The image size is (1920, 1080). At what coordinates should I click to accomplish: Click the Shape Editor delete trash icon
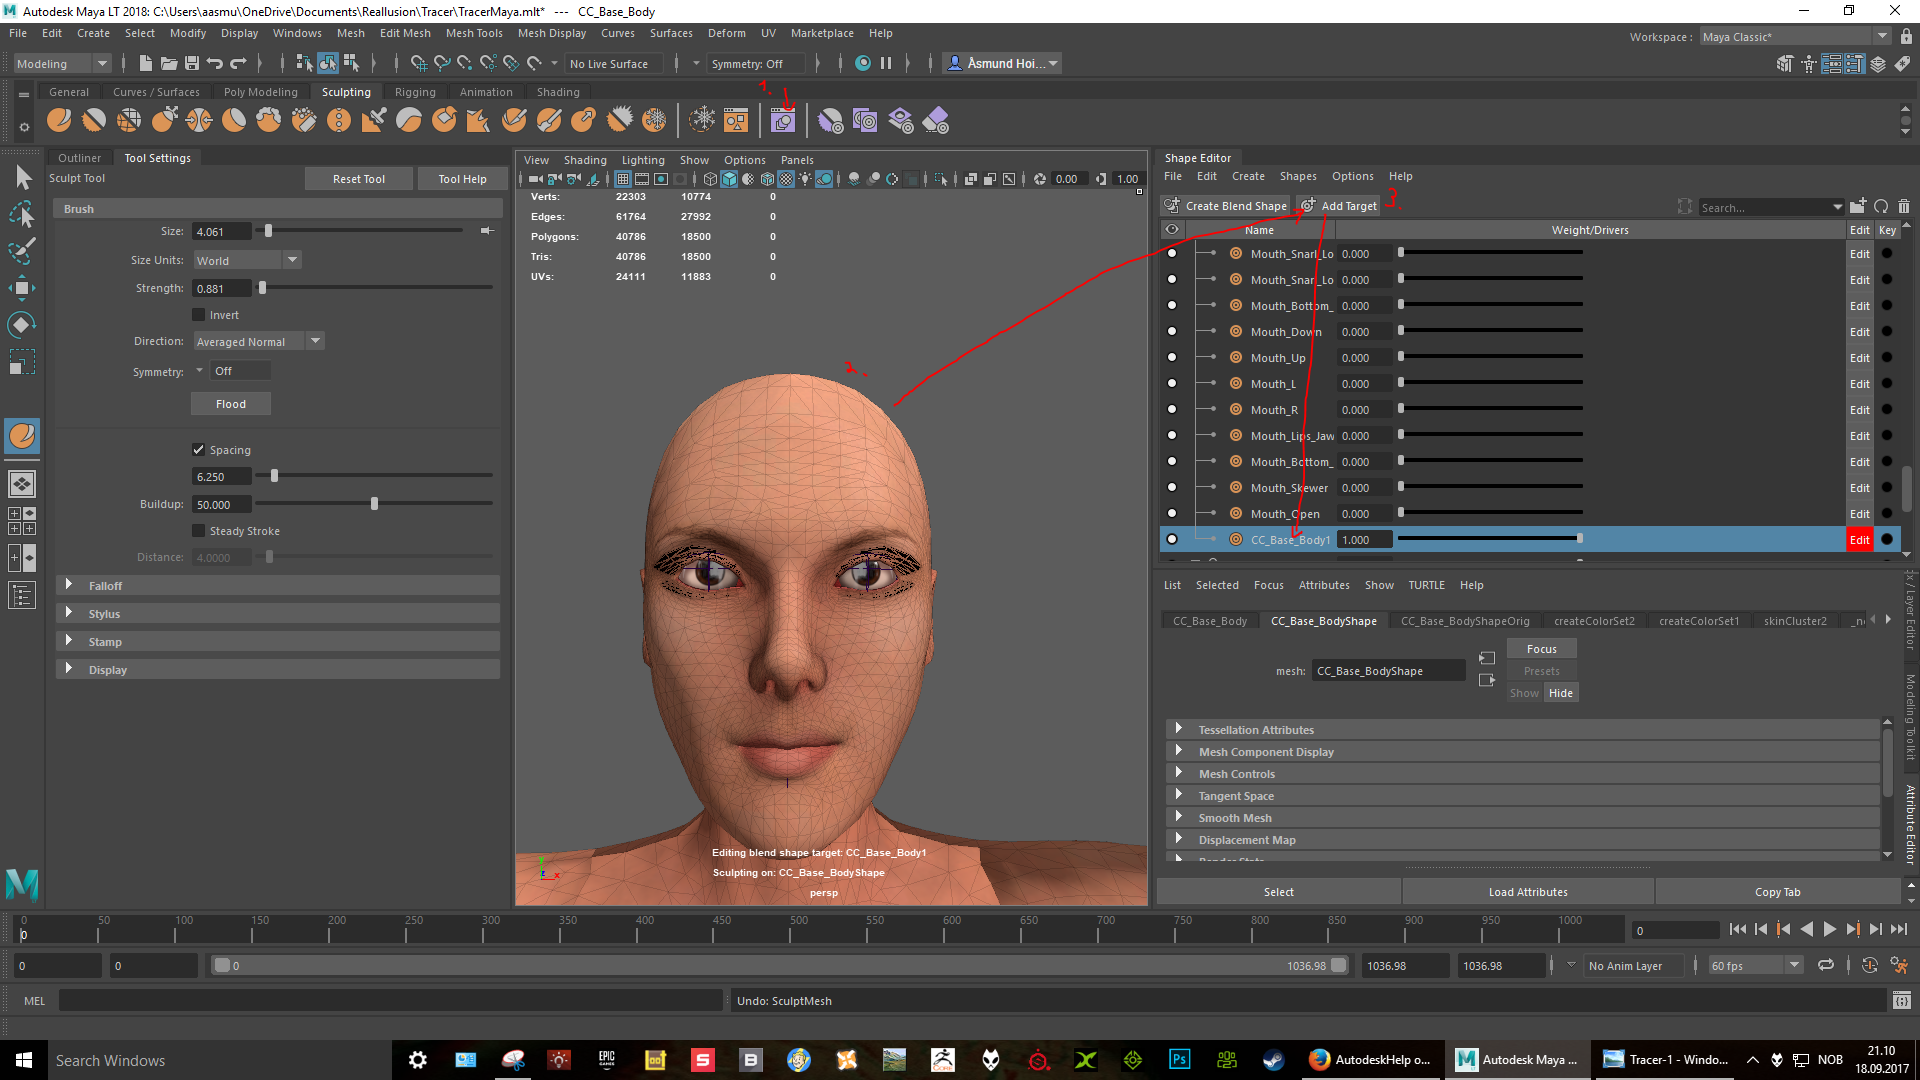click(x=1904, y=206)
